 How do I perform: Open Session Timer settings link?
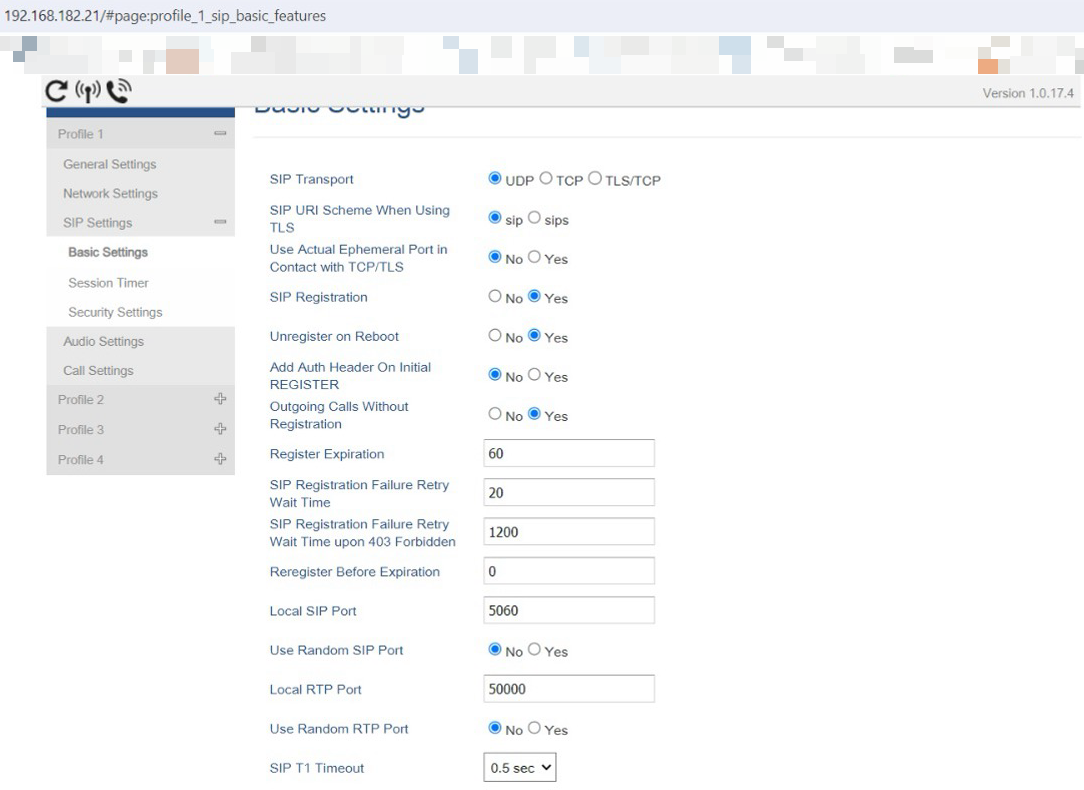click(108, 283)
